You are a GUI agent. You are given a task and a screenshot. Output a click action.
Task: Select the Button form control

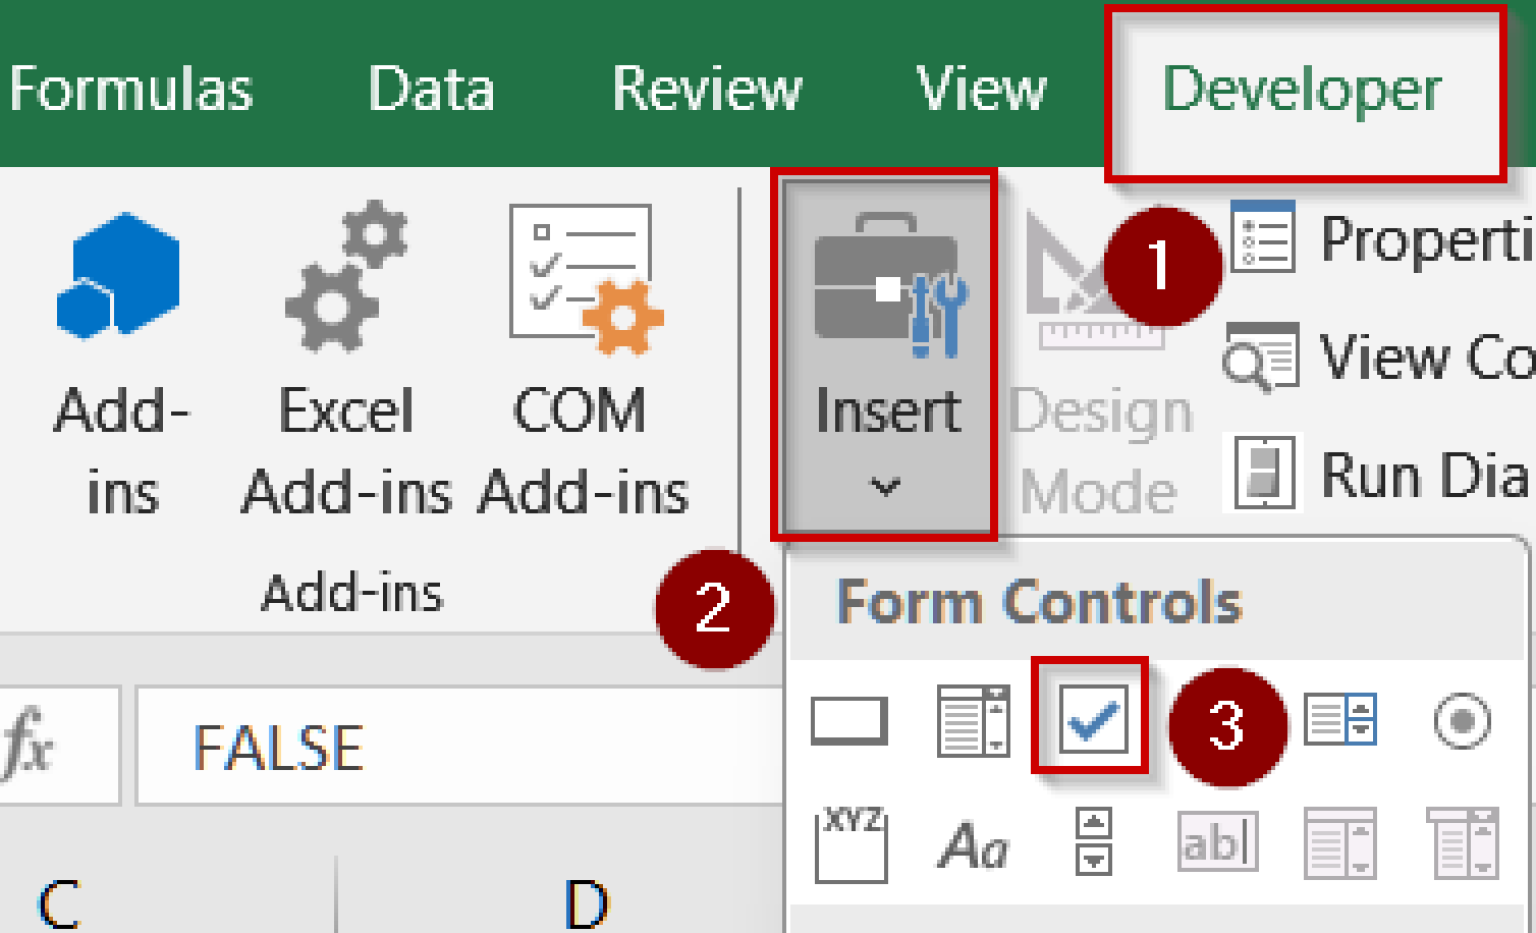coord(849,718)
